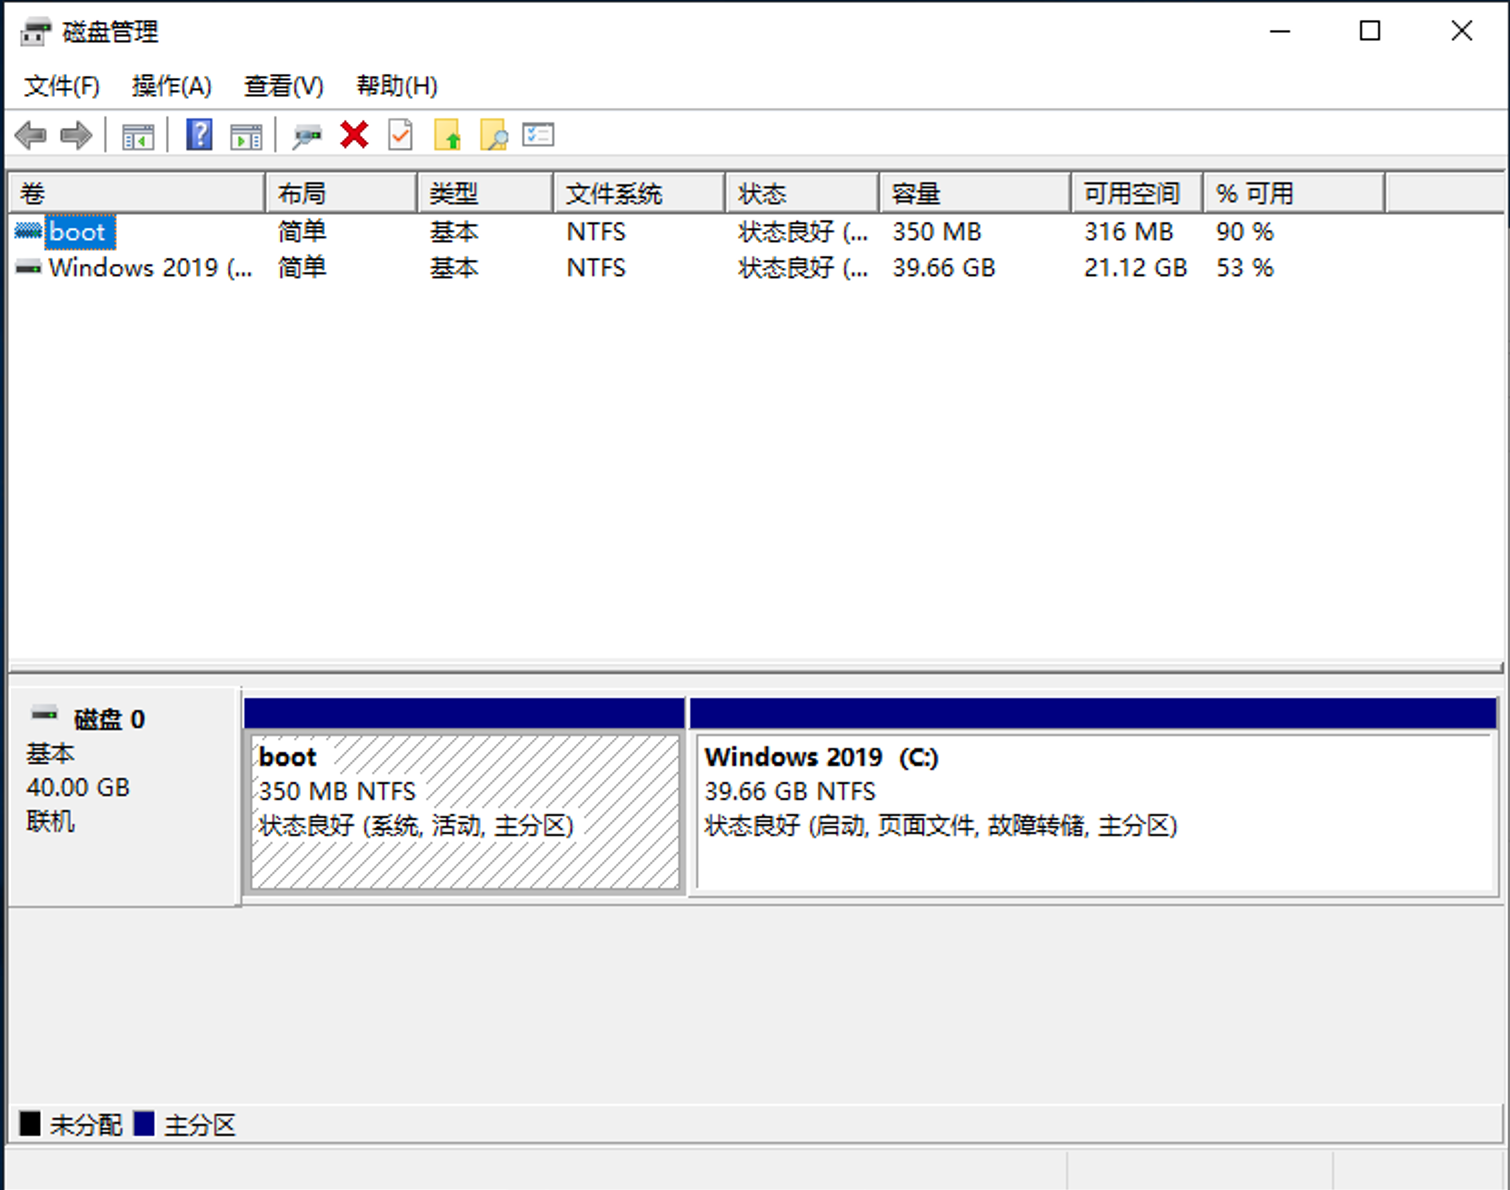The image size is (1510, 1190).
Task: Click the boot volume drive icon in list
Action: click(x=28, y=232)
